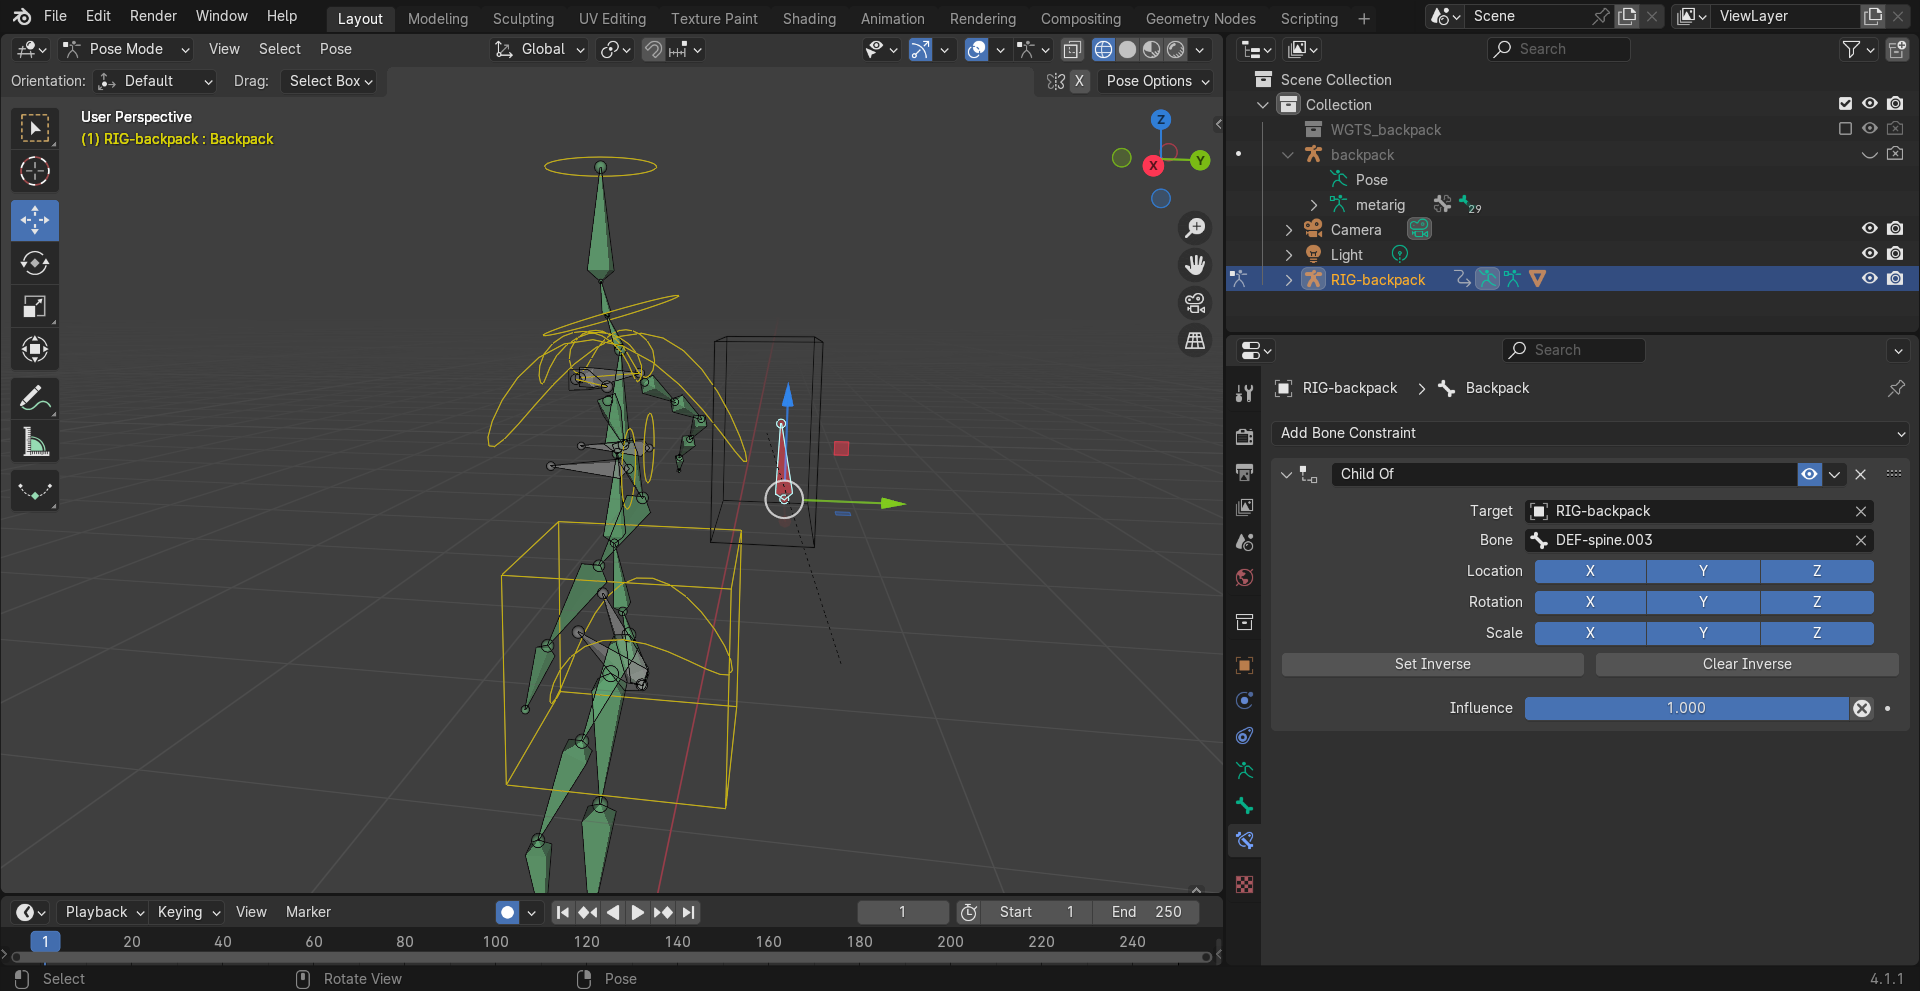Switch to the Scripting workspace tab
This screenshot has width=1920, height=991.
coord(1309,19)
